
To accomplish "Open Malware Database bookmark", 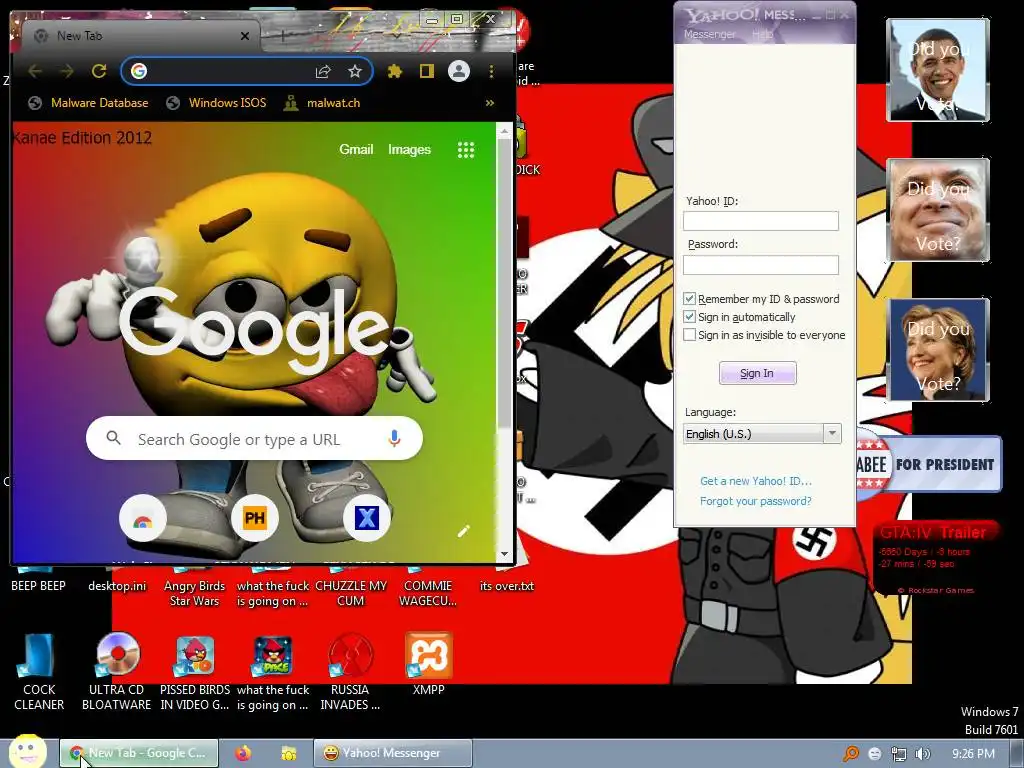I will pos(89,103).
